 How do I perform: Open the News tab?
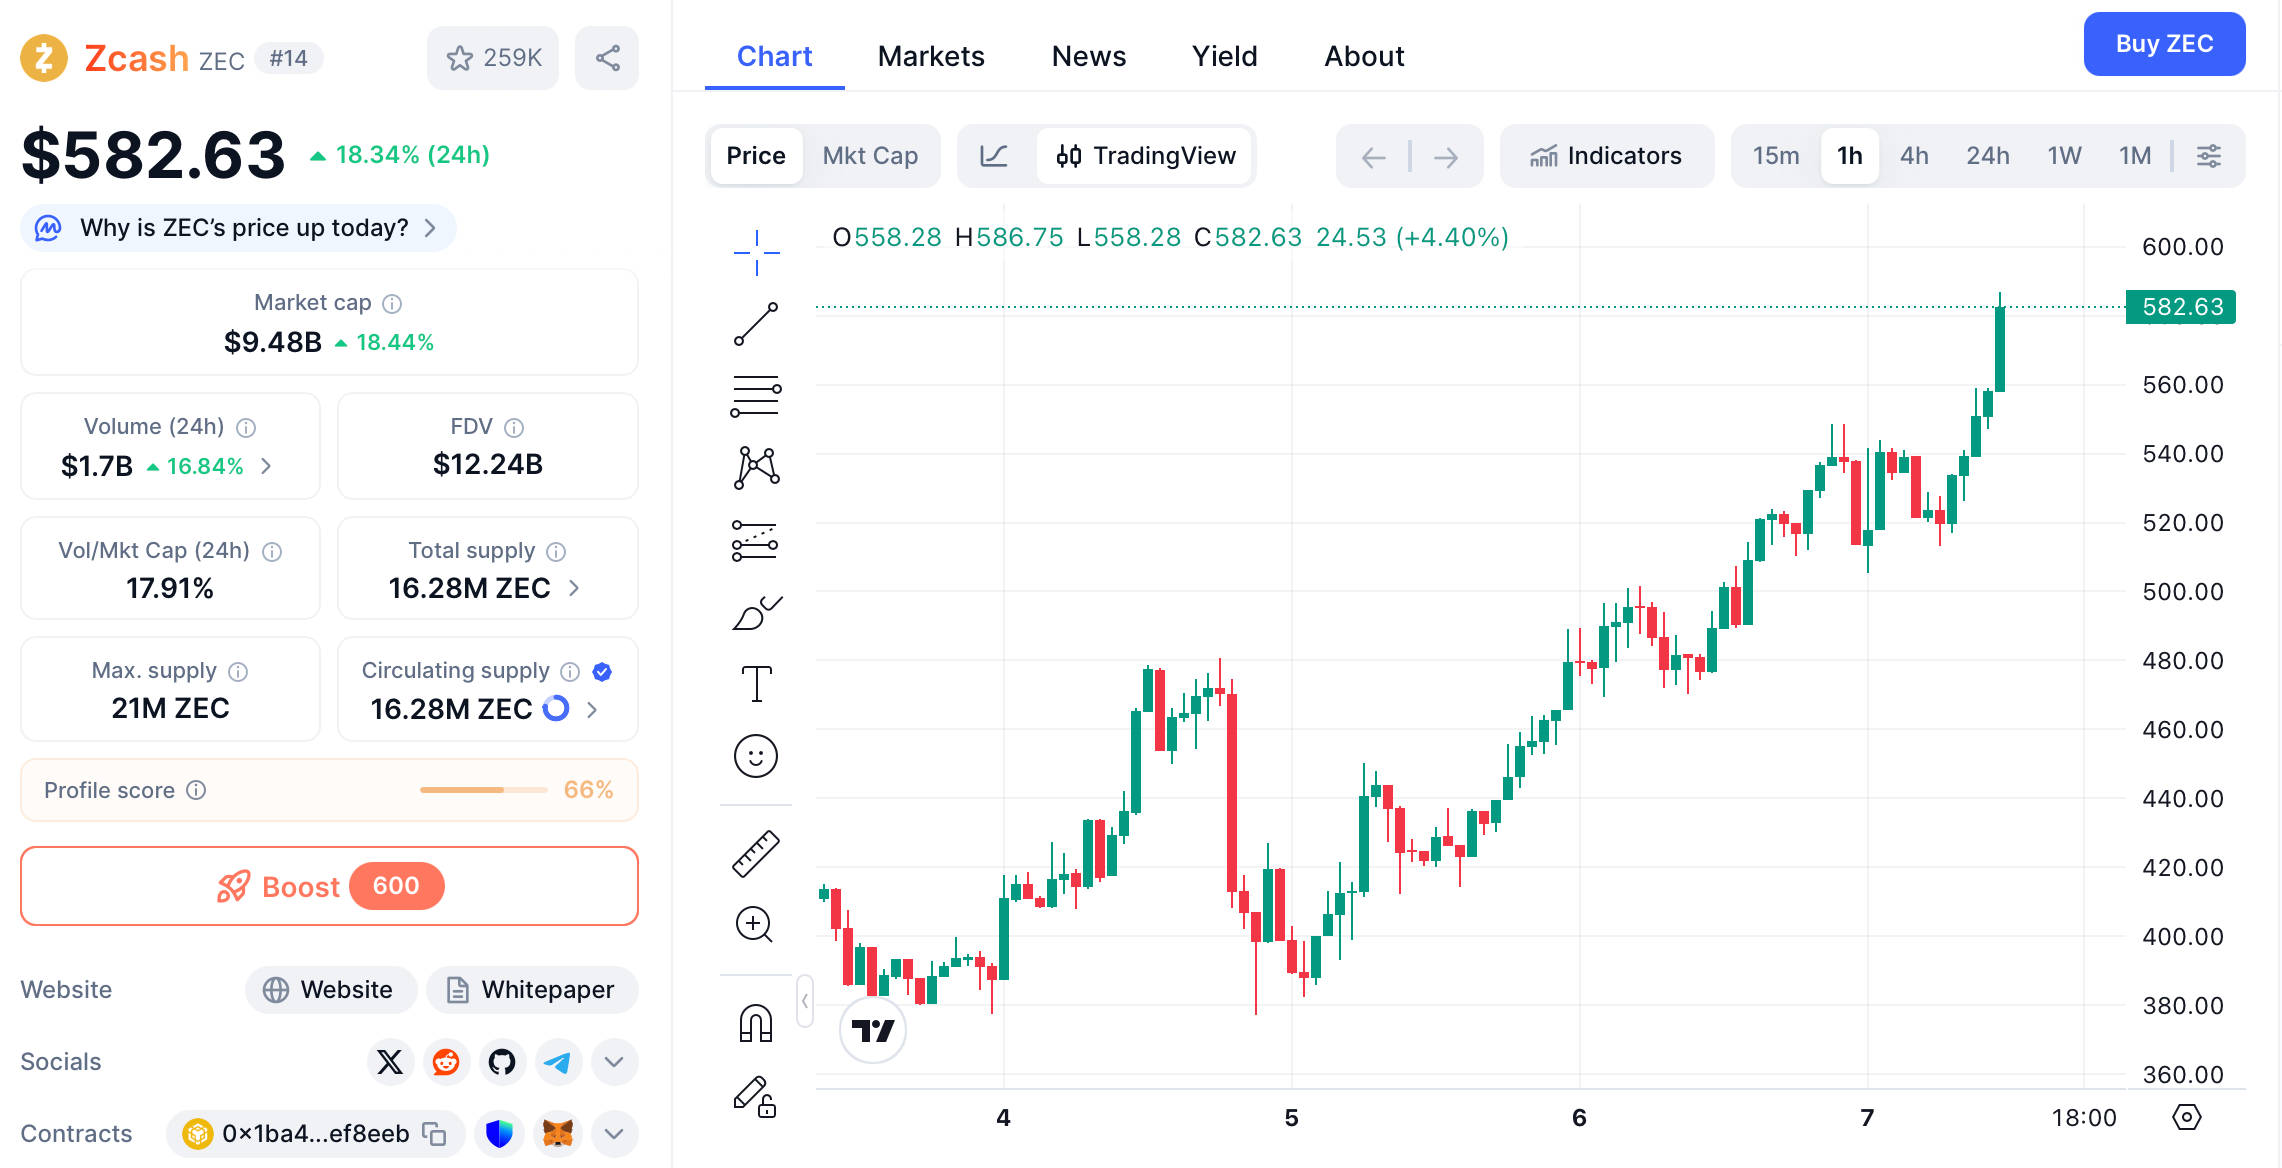point(1088,56)
